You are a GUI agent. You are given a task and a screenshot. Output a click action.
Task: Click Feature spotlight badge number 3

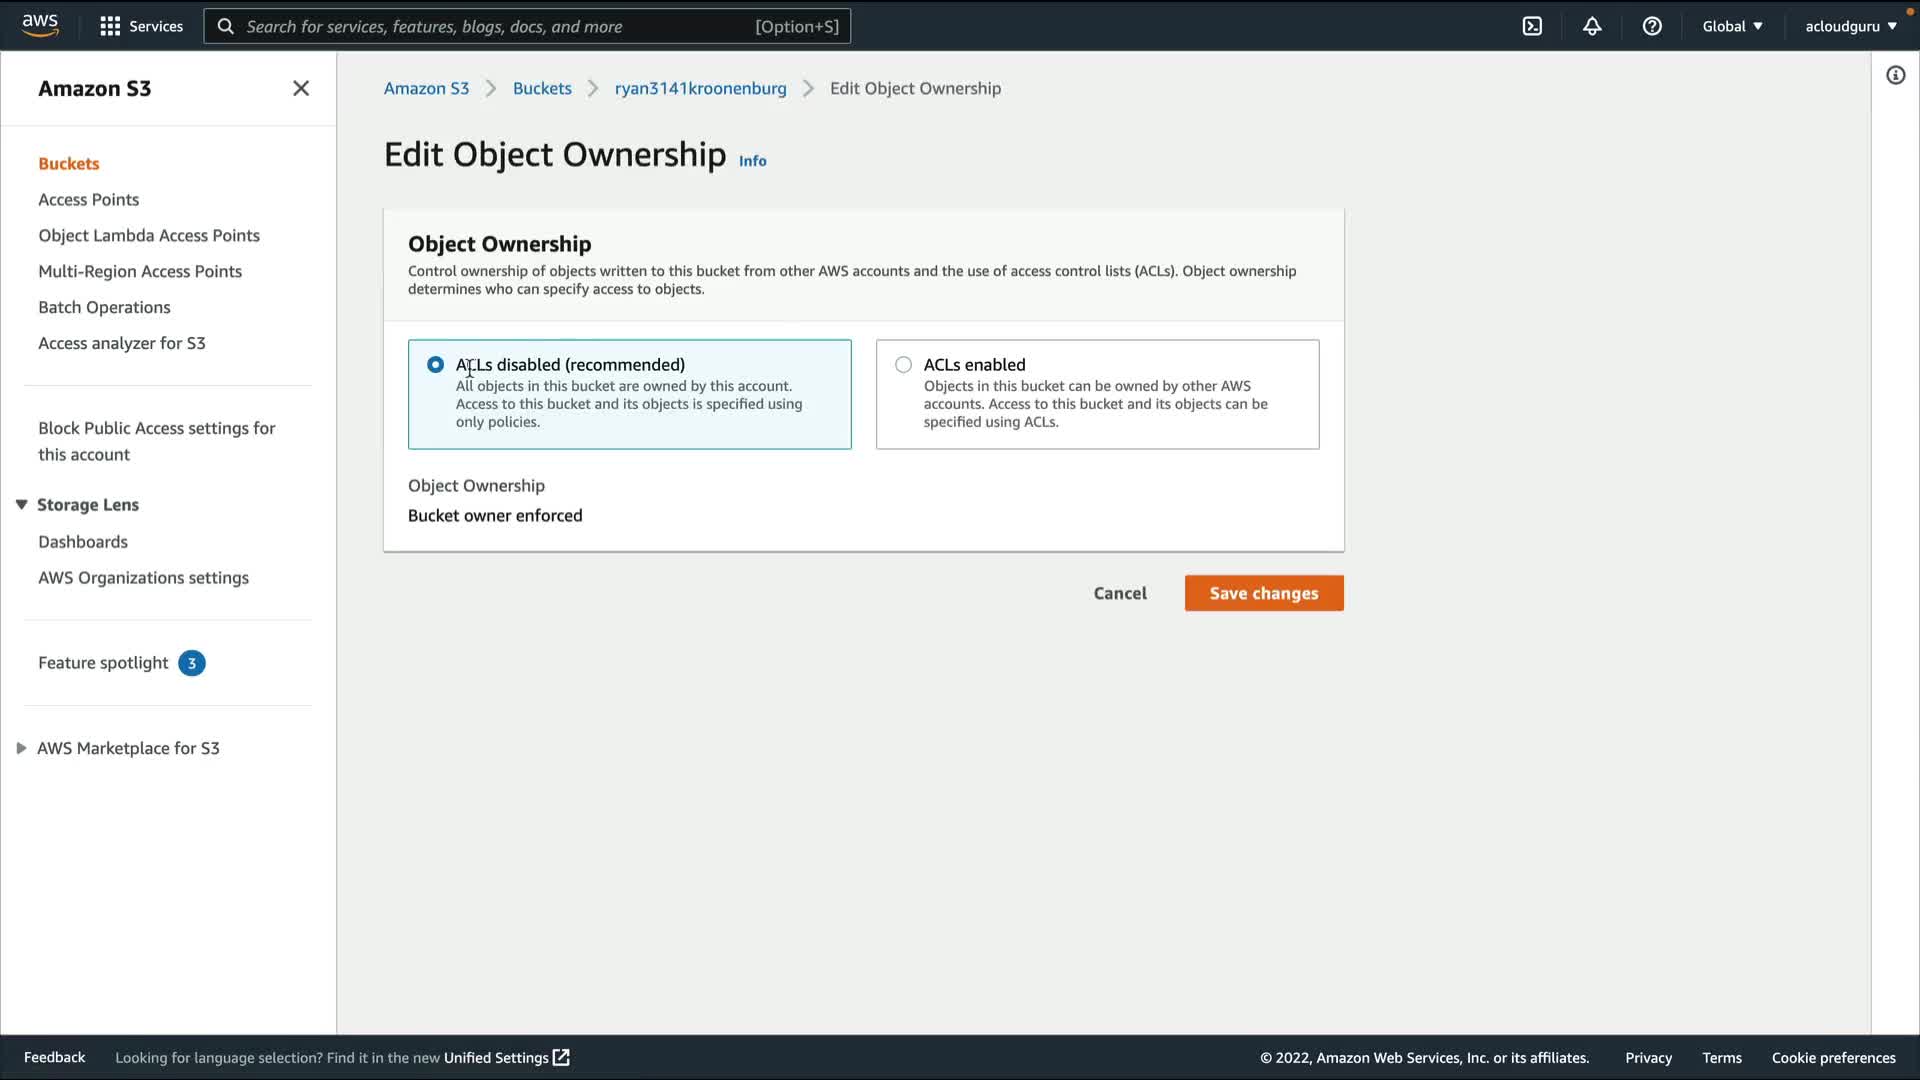click(x=192, y=663)
